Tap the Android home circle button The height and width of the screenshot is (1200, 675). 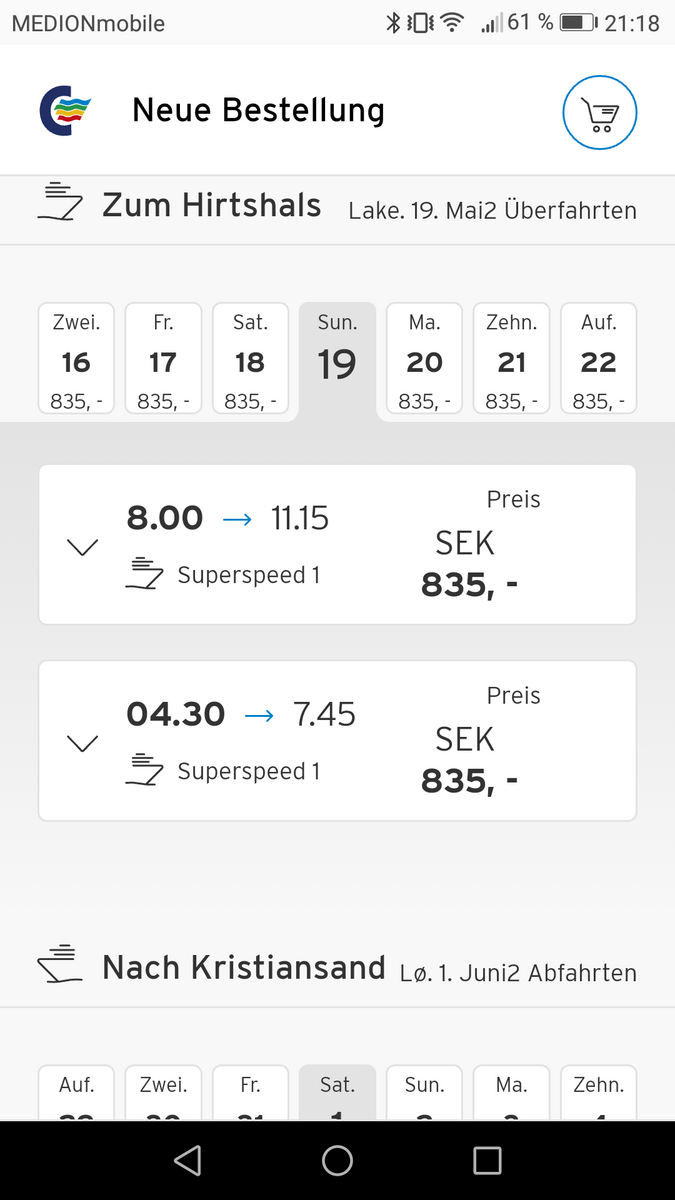337,1160
